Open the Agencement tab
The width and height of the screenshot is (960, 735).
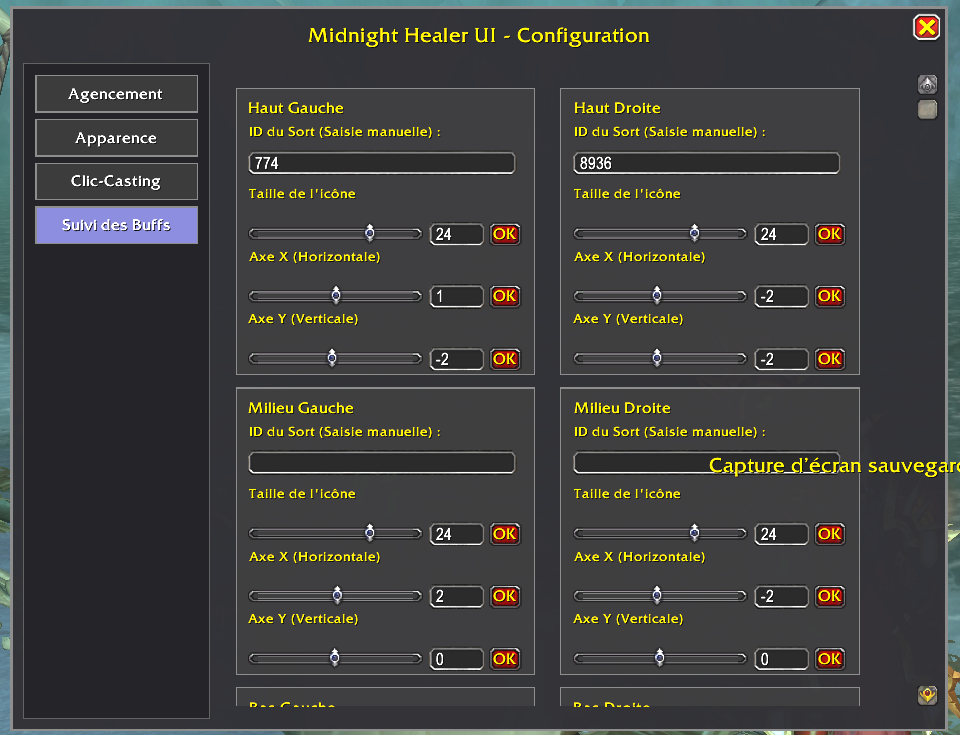(116, 94)
